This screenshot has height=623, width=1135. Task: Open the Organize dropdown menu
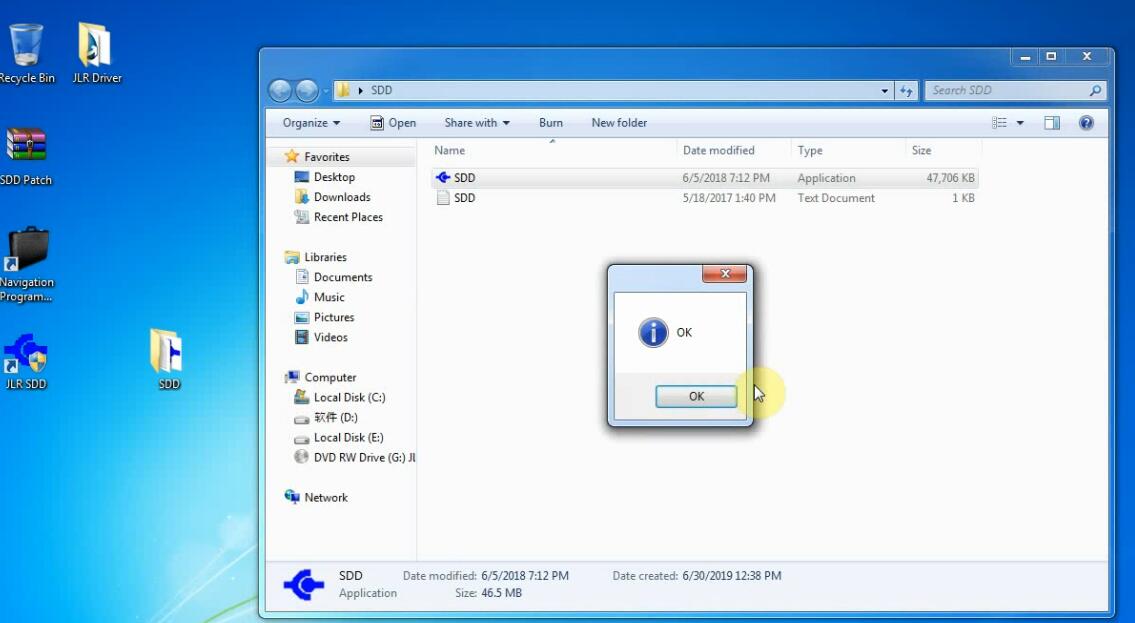click(x=311, y=123)
